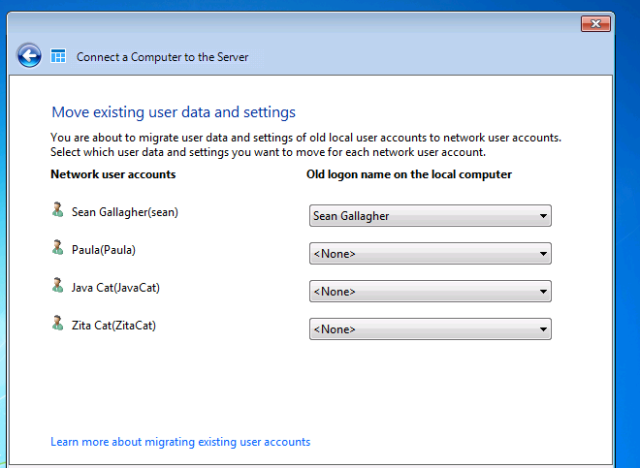
Task: Close the Connect a Computer wizard window
Action: (x=596, y=24)
